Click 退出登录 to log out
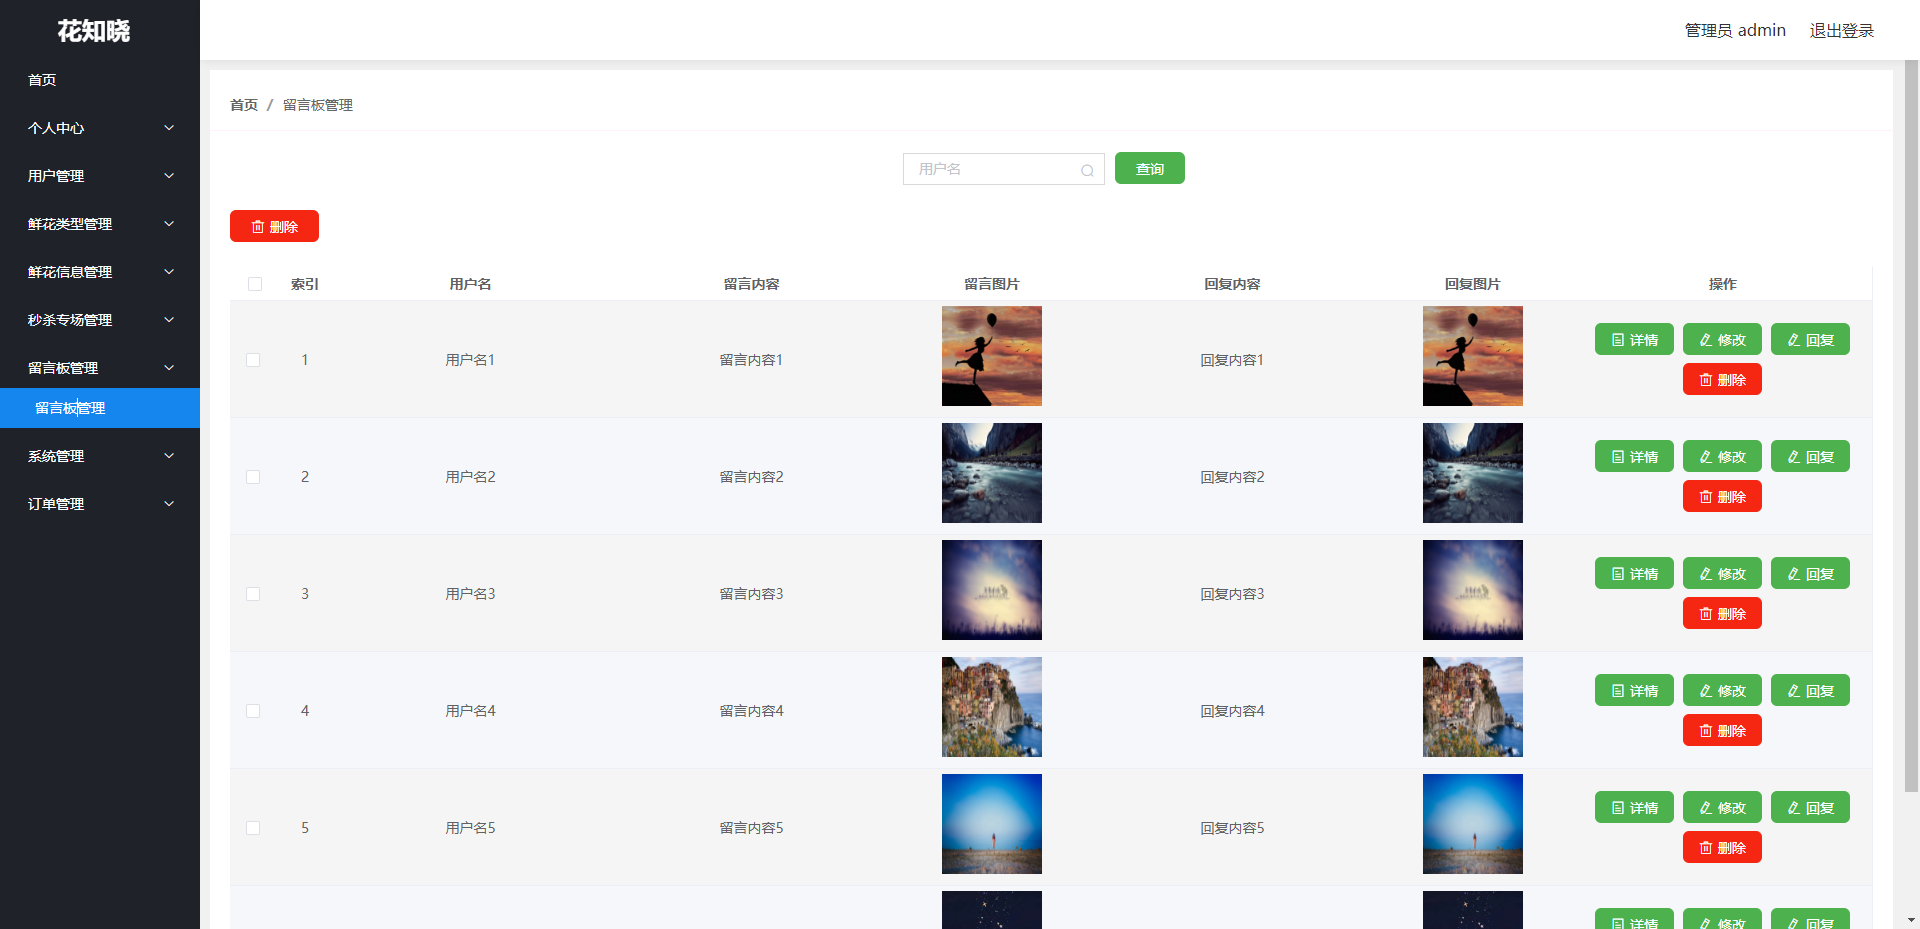This screenshot has width=1920, height=929. coord(1842,31)
